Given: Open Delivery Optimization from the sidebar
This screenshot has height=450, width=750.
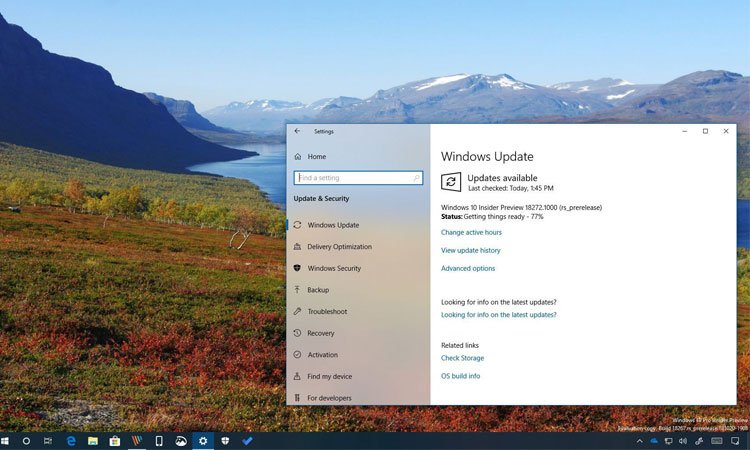Looking at the screenshot, I should (339, 247).
